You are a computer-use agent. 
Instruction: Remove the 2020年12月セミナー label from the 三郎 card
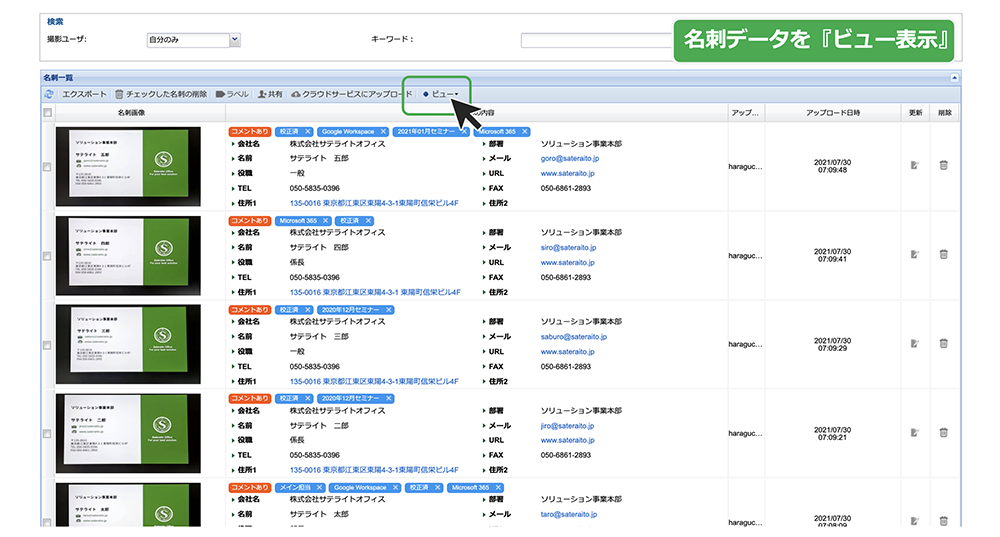pos(388,310)
